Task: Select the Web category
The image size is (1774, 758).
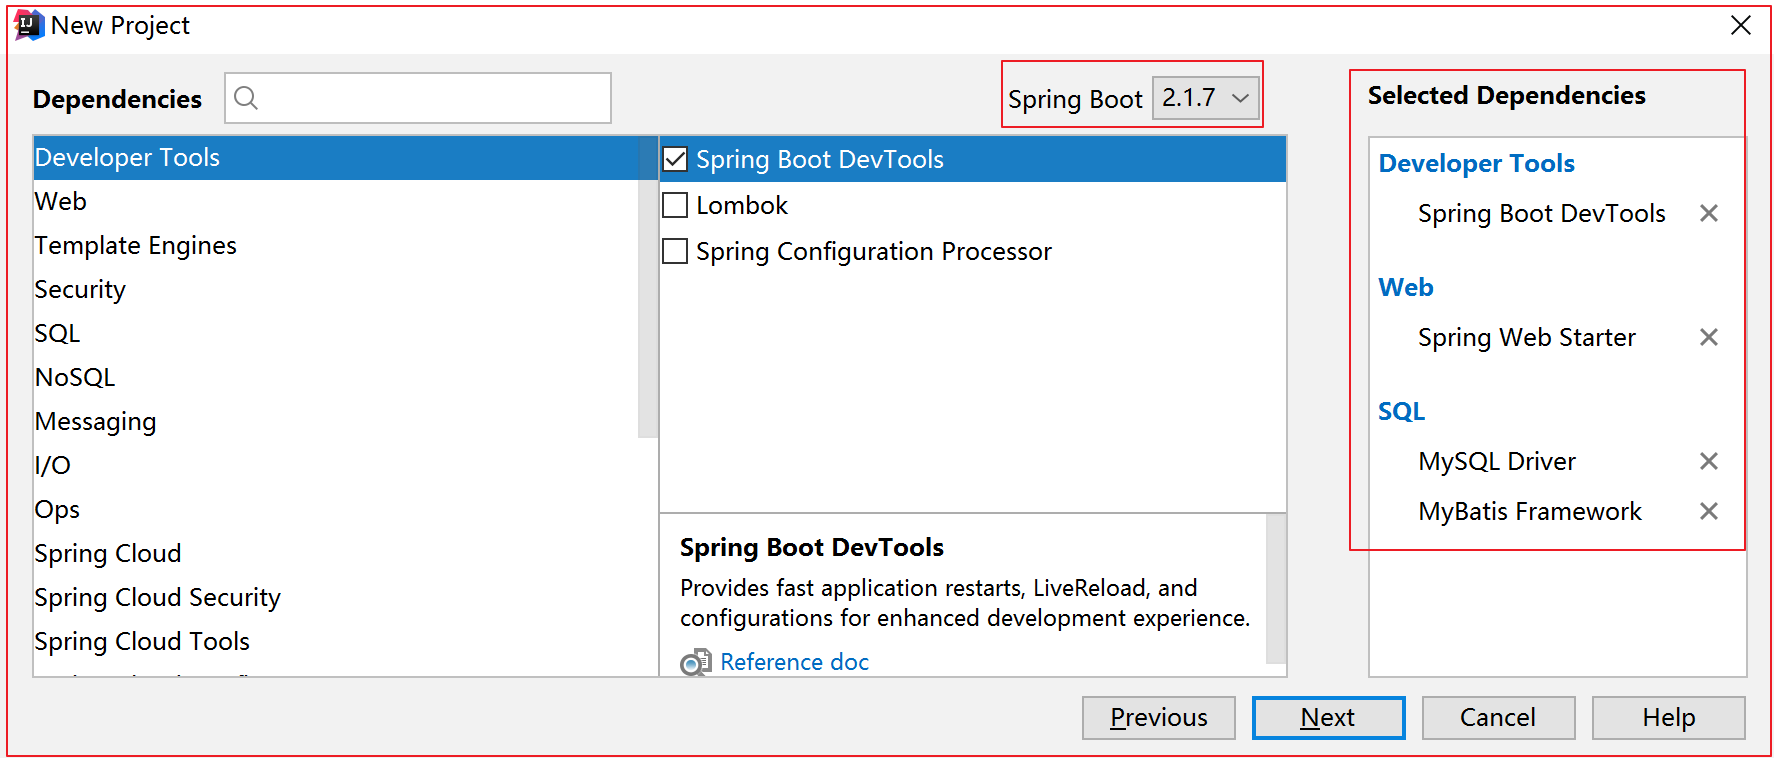Action: [336, 202]
